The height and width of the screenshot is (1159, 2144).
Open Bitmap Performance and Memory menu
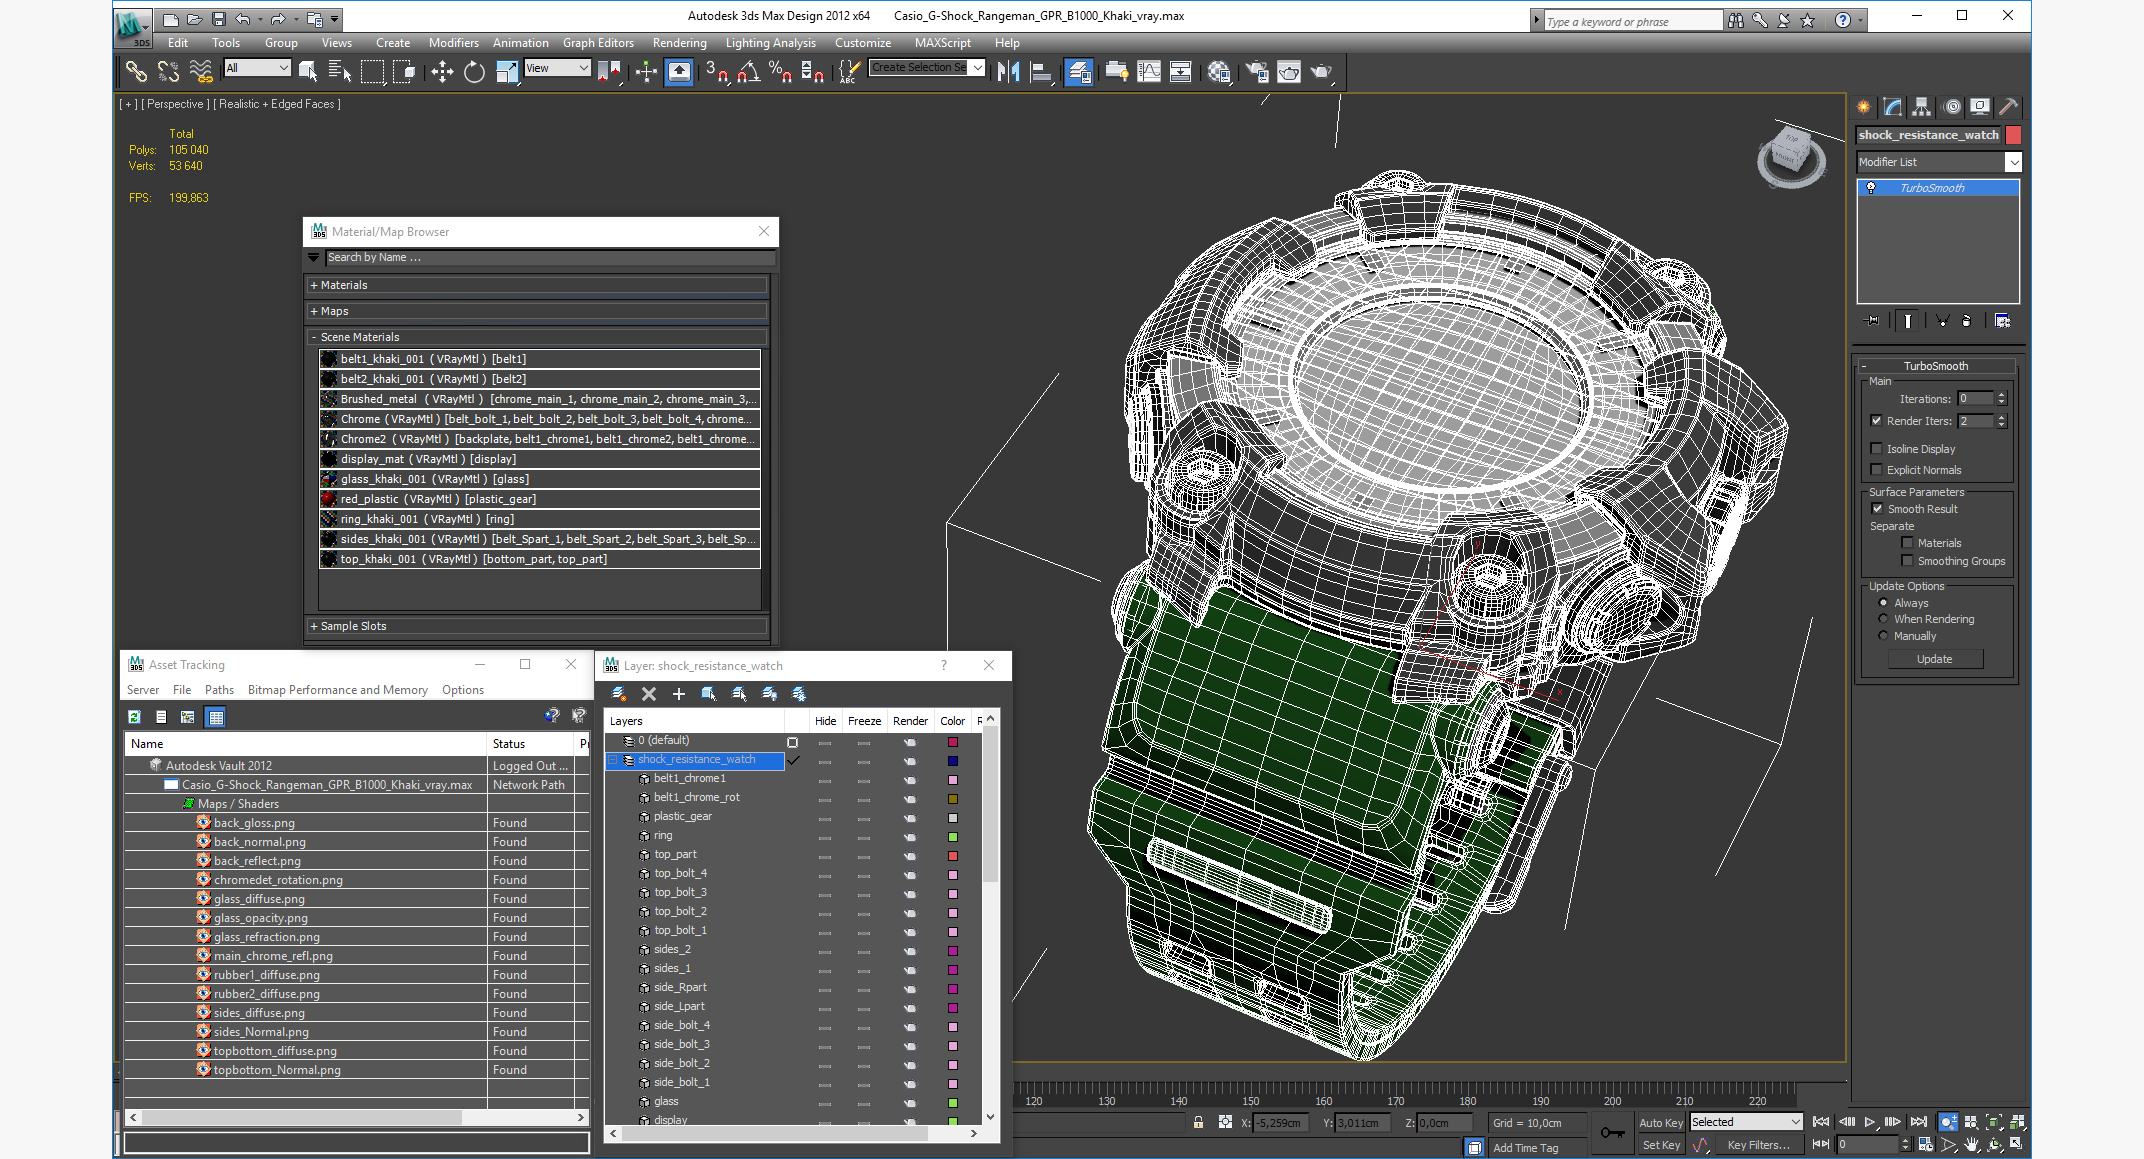pyautogui.click(x=337, y=690)
